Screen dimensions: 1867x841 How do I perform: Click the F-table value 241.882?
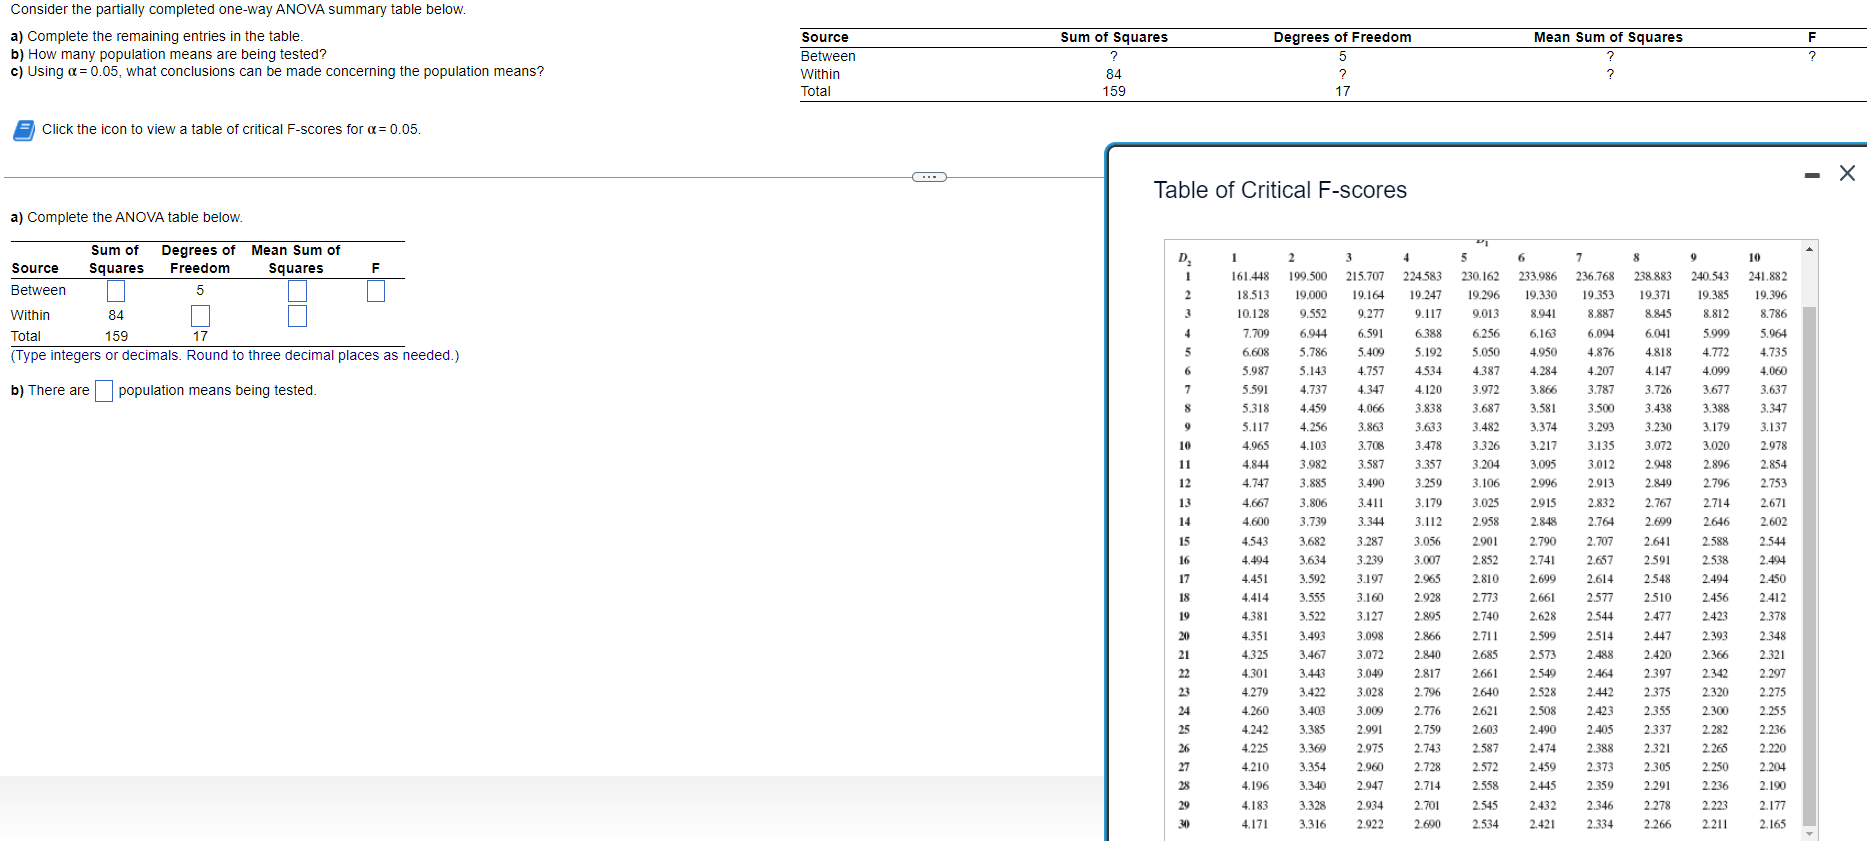[x=1768, y=277]
